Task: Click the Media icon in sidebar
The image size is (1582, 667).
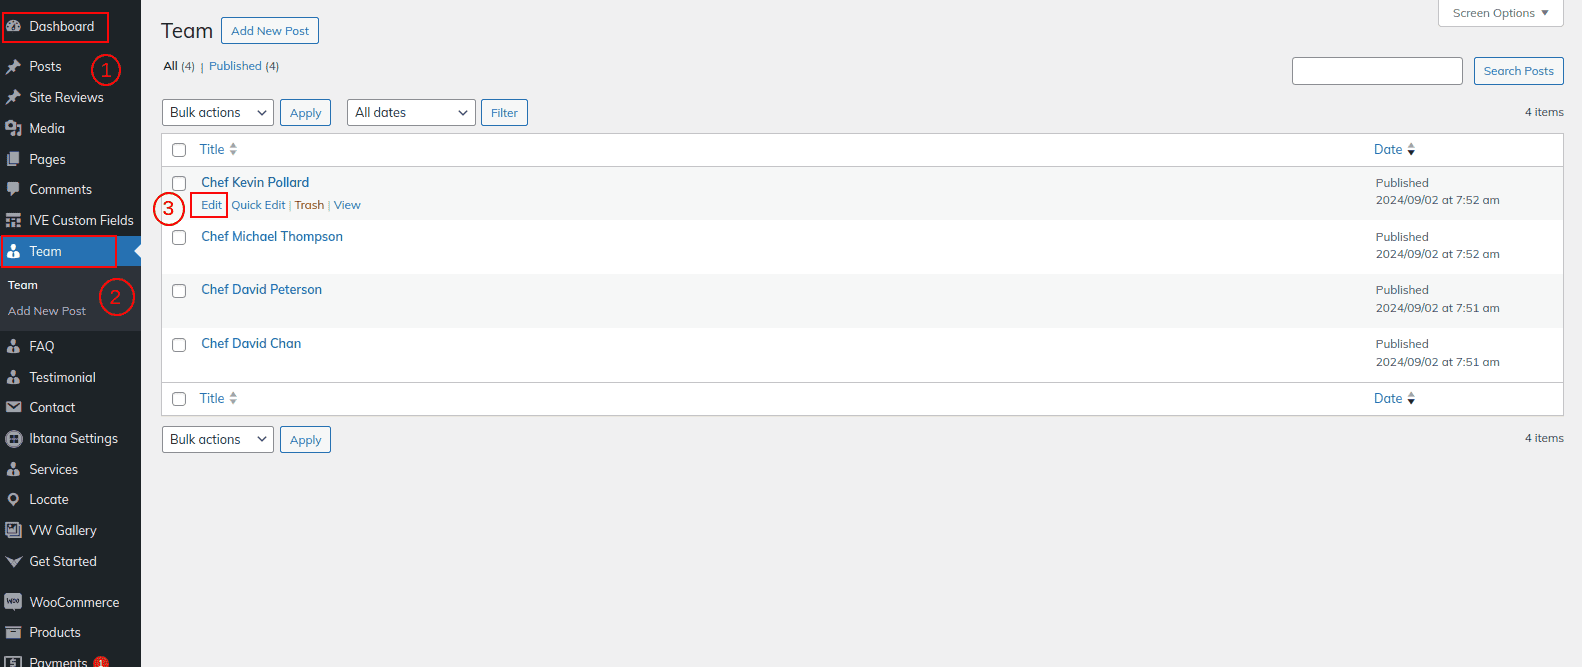Action: click(13, 128)
